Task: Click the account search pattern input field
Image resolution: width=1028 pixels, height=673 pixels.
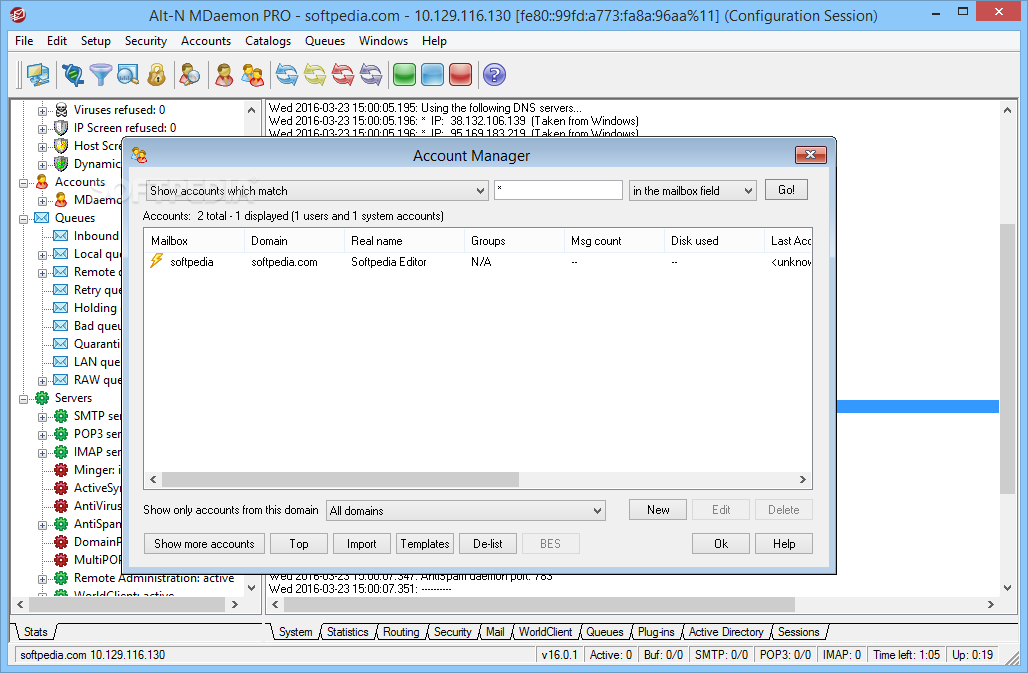Action: coord(558,190)
